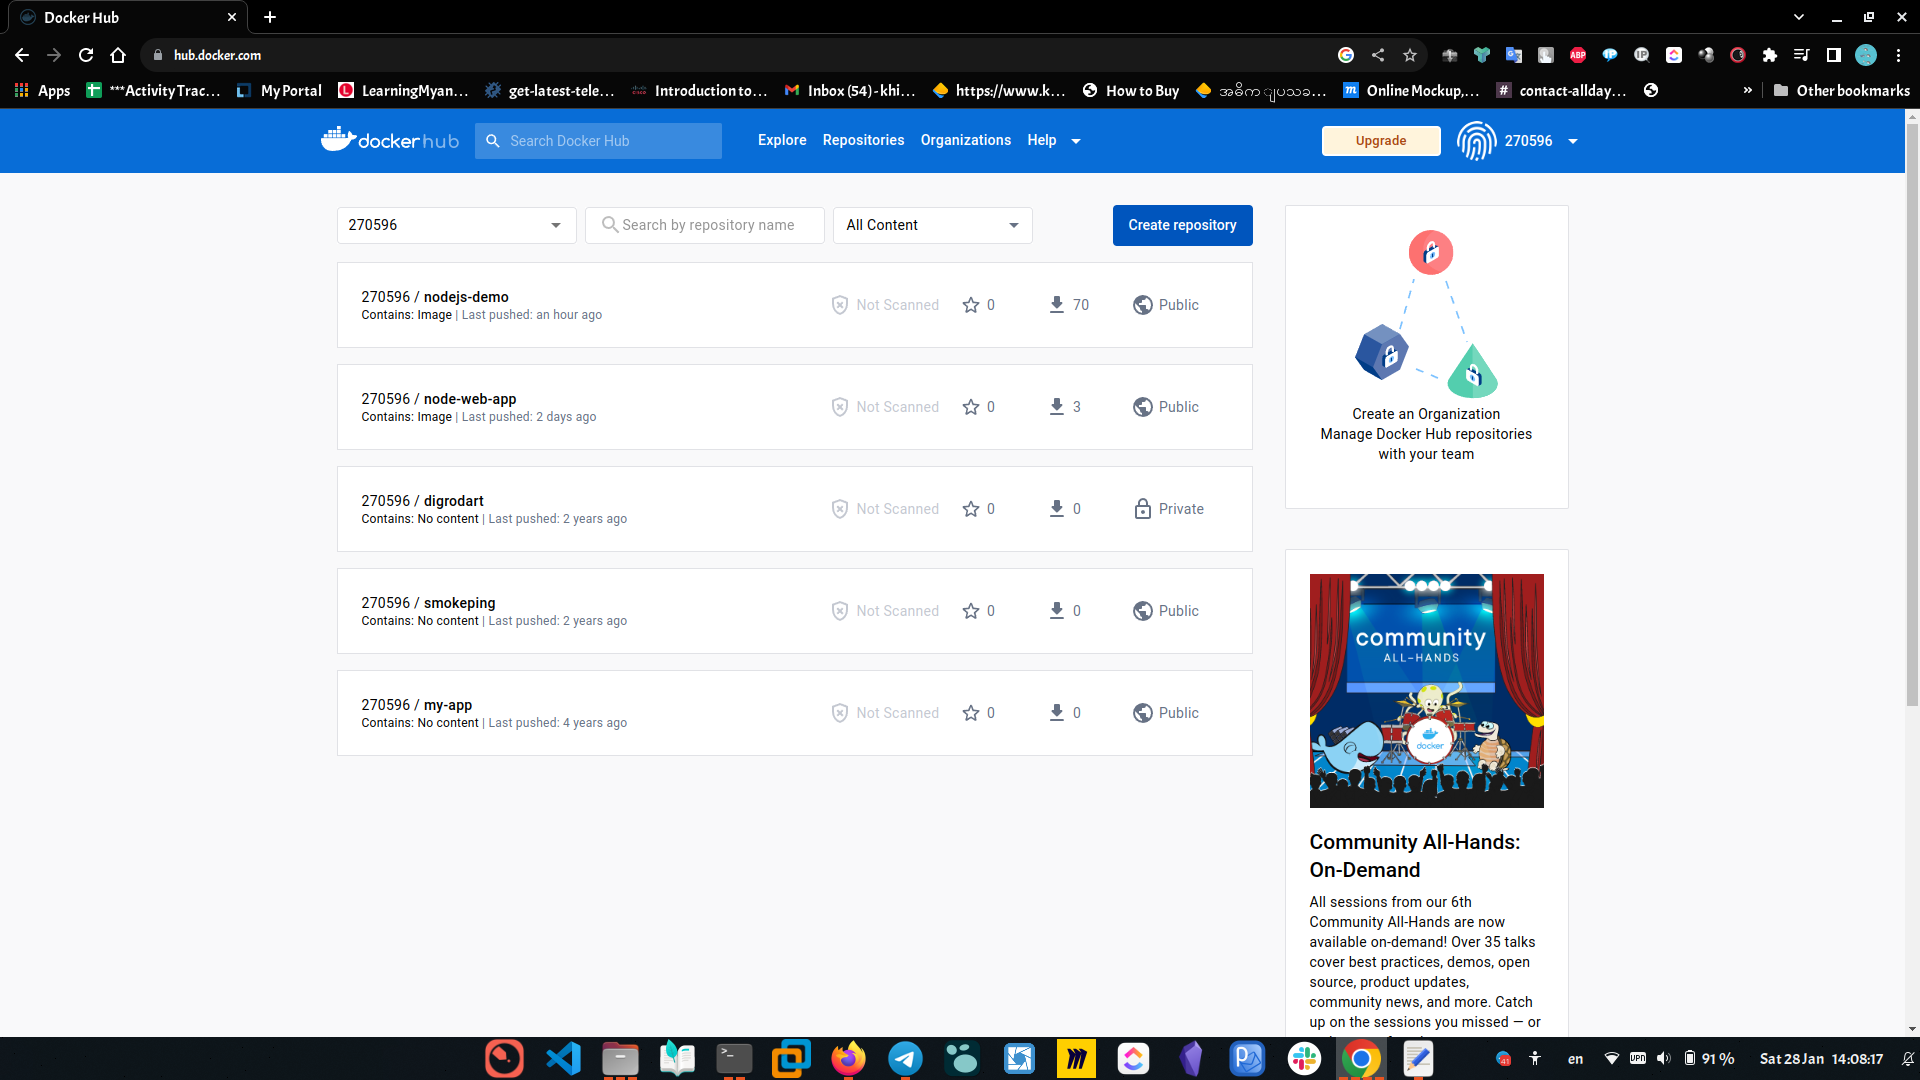The width and height of the screenshot is (1920, 1080).
Task: Click the star icon on digrodart row
Action: pyautogui.click(x=970, y=509)
